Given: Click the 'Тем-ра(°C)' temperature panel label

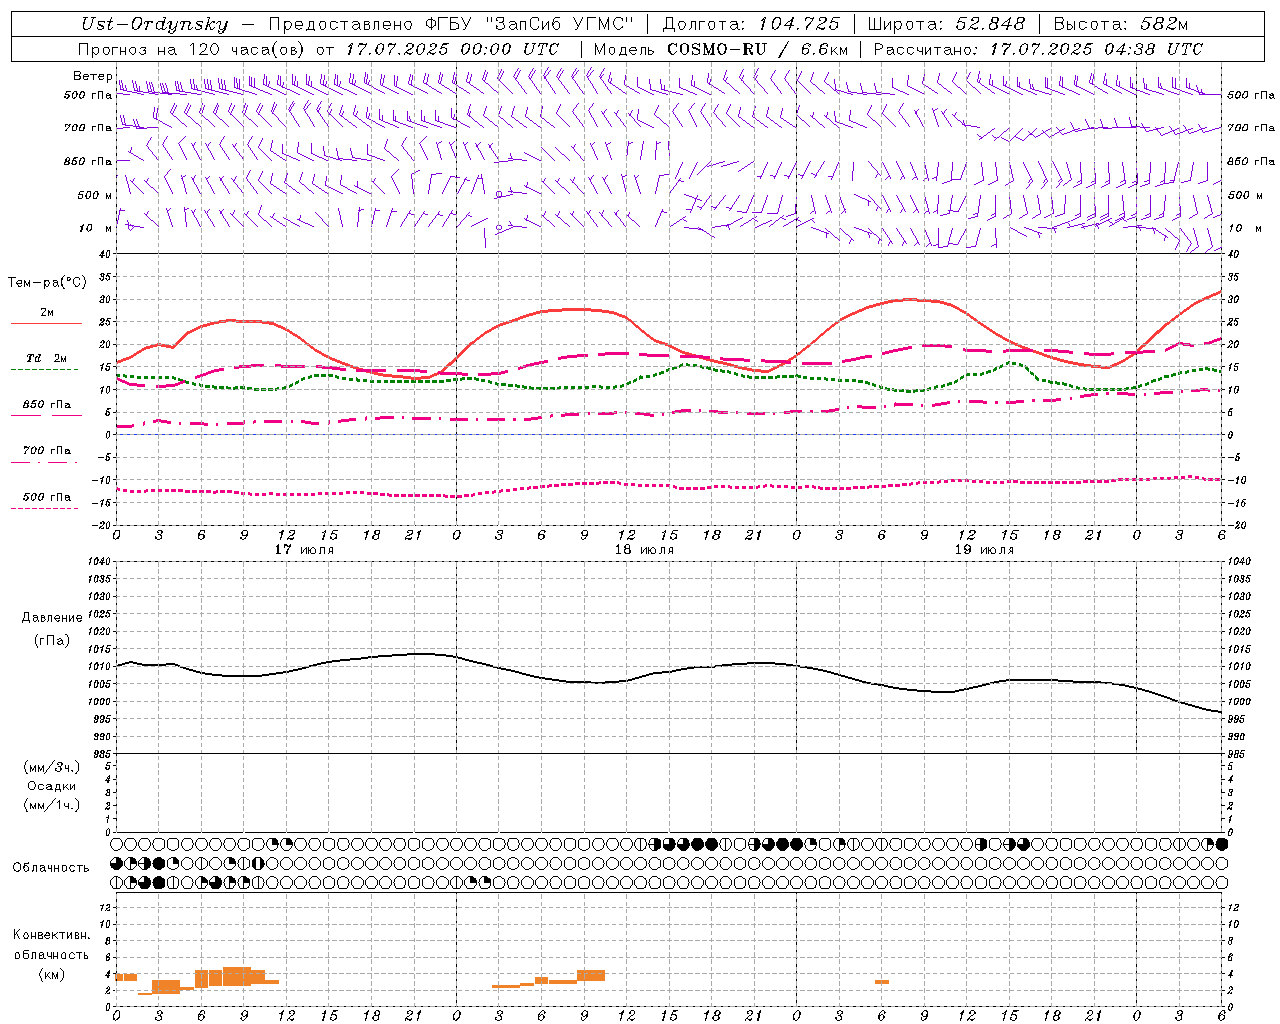Looking at the screenshot, I should [x=47, y=283].
